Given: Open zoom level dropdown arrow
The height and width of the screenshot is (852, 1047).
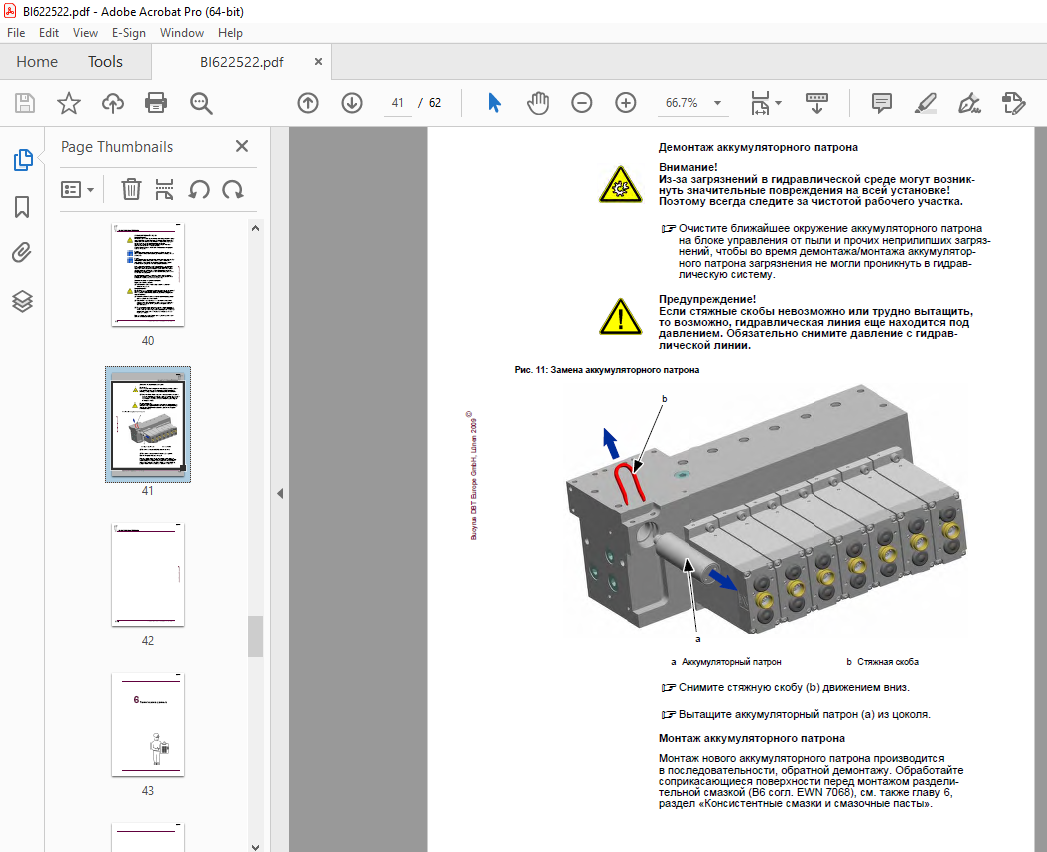Looking at the screenshot, I should (x=717, y=103).
